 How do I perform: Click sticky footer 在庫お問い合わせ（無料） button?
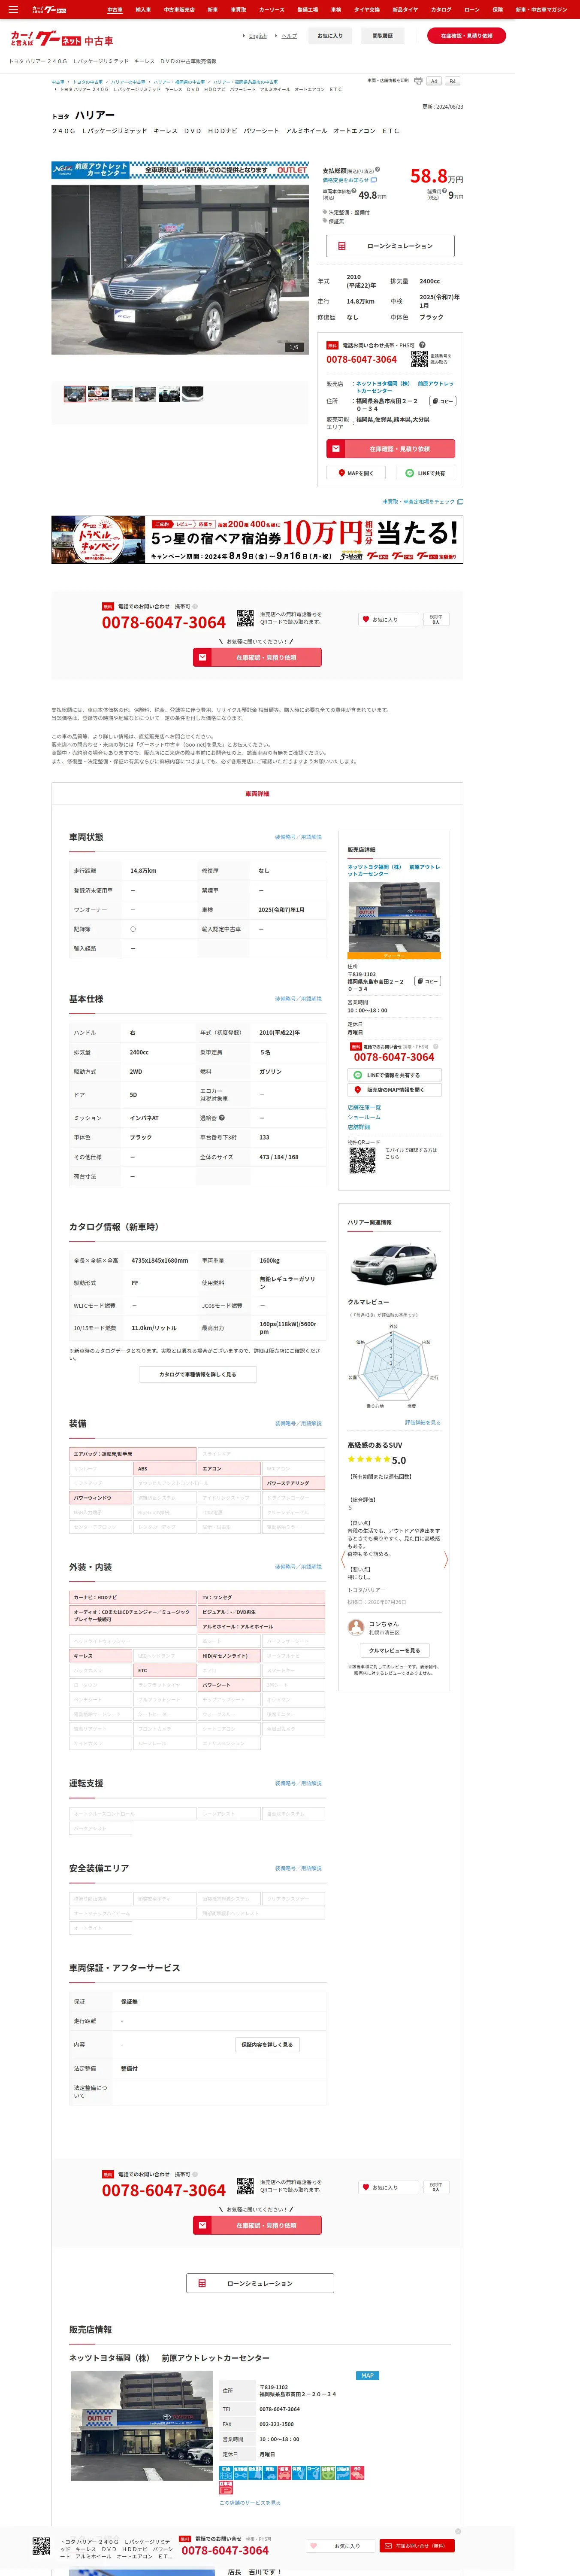click(x=418, y=2546)
